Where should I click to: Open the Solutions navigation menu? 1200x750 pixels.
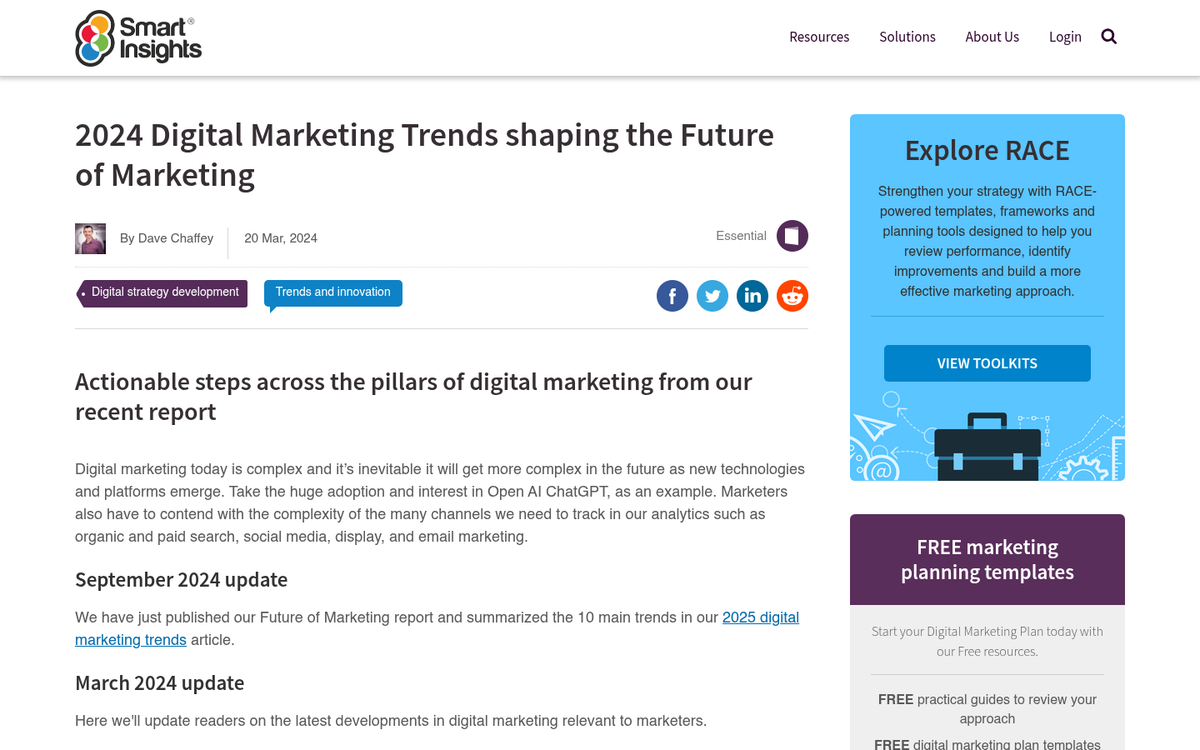(x=907, y=36)
